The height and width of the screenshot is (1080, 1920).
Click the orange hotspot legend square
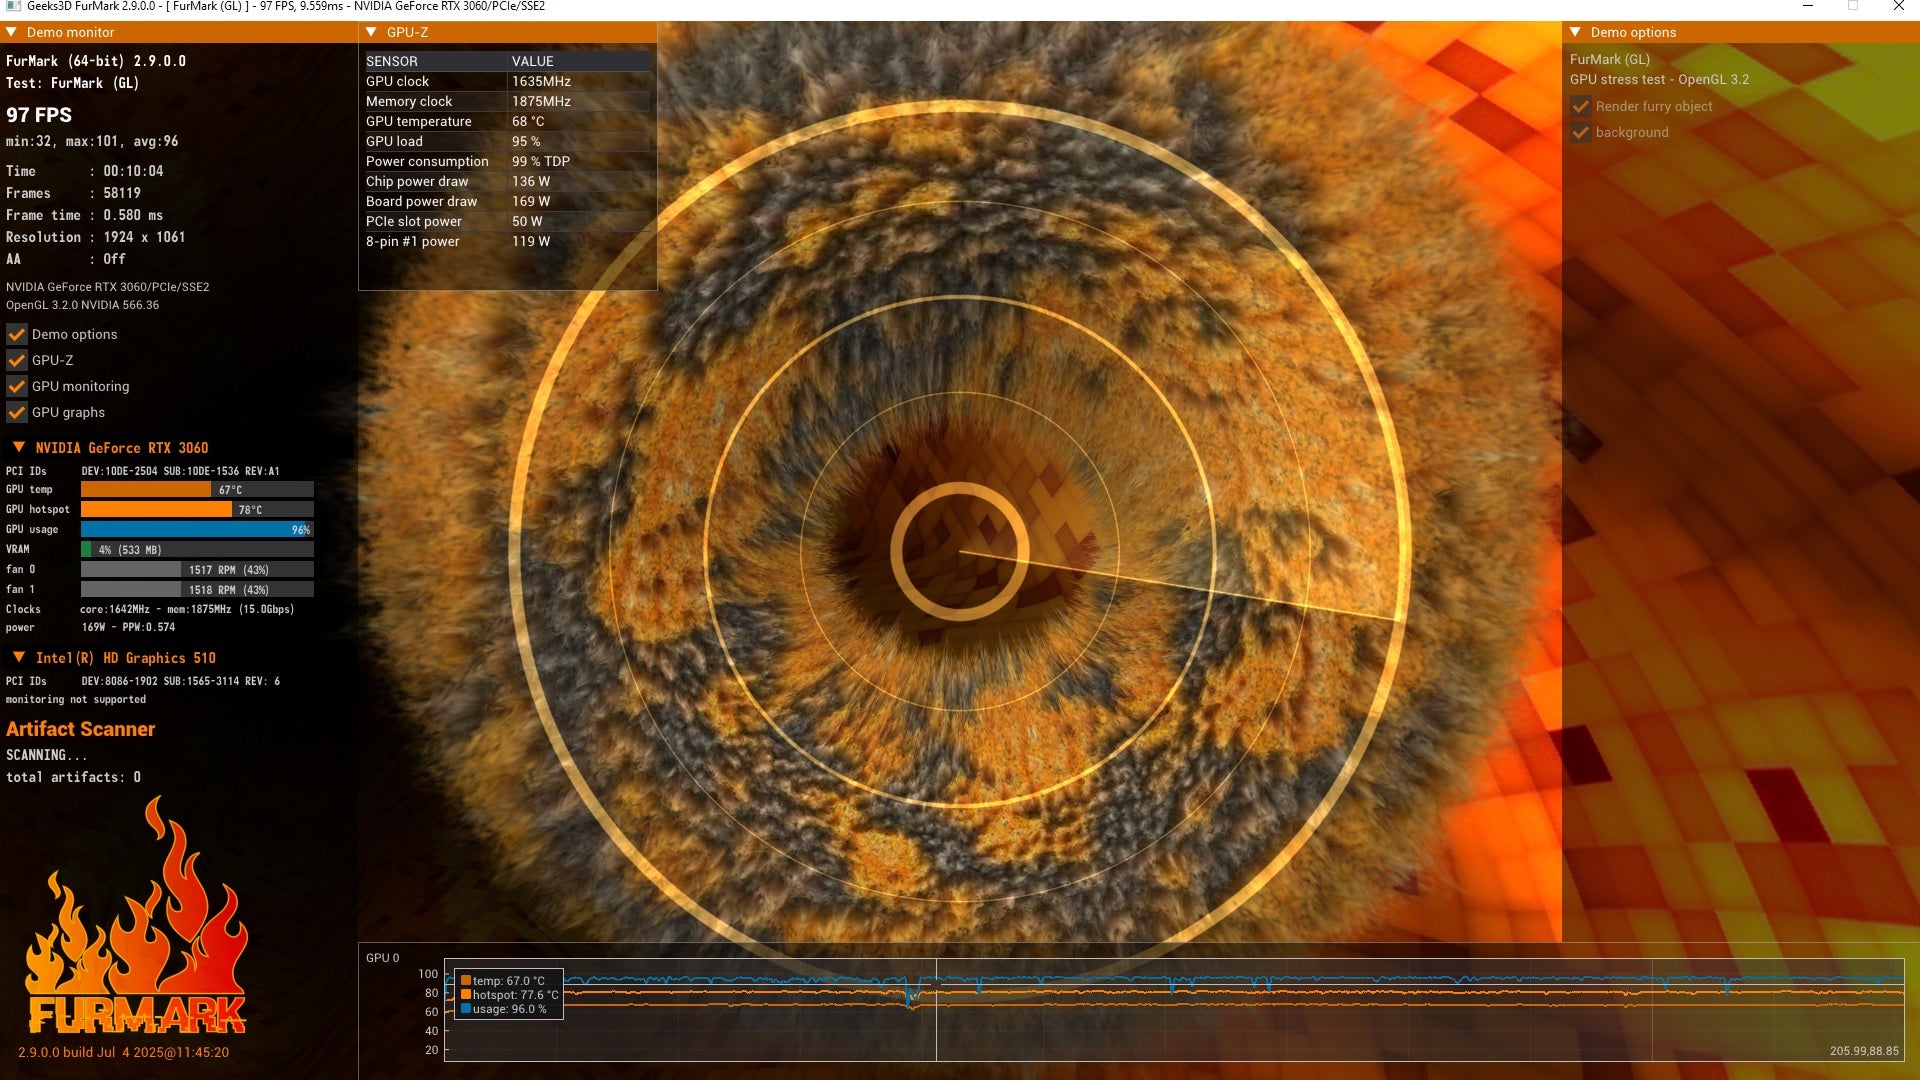pos(466,995)
